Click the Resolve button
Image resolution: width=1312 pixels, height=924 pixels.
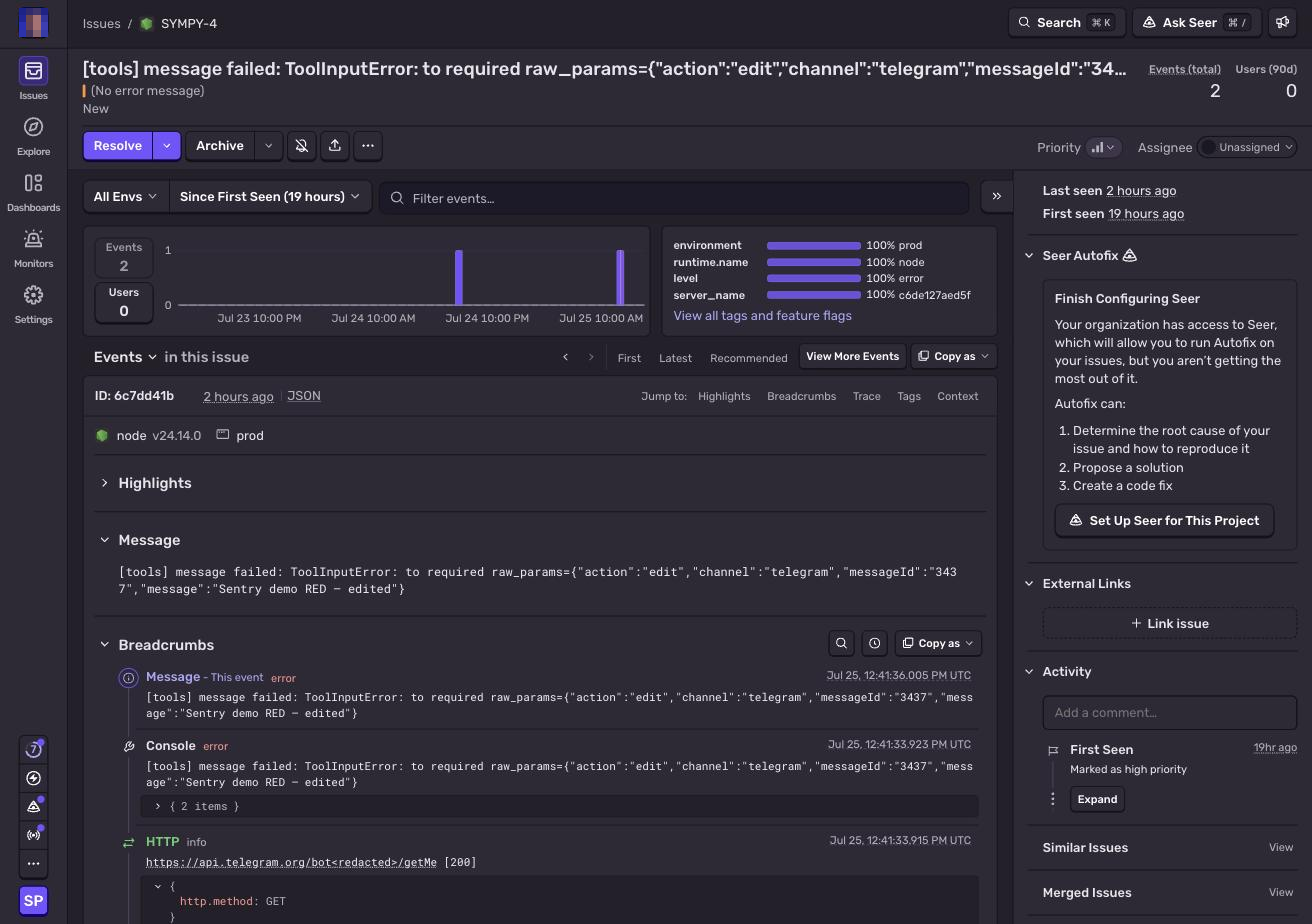point(118,146)
